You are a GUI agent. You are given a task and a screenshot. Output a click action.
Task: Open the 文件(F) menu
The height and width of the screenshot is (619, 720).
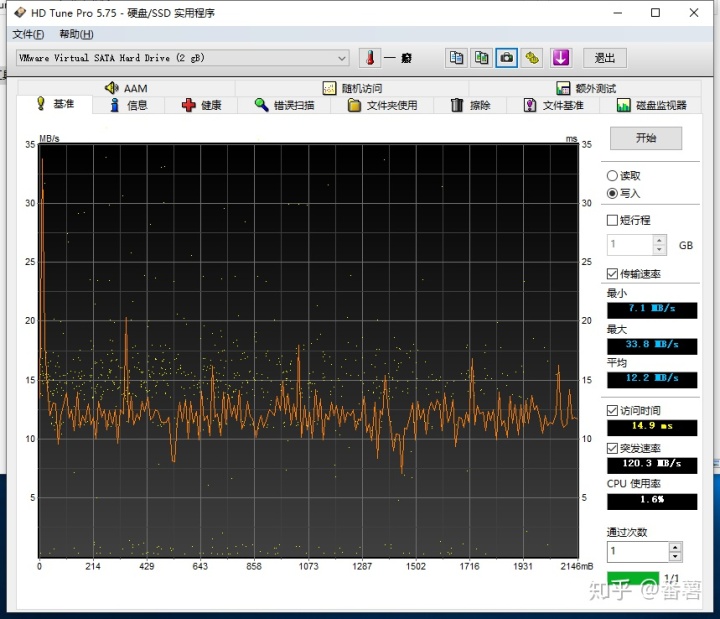tap(28, 34)
